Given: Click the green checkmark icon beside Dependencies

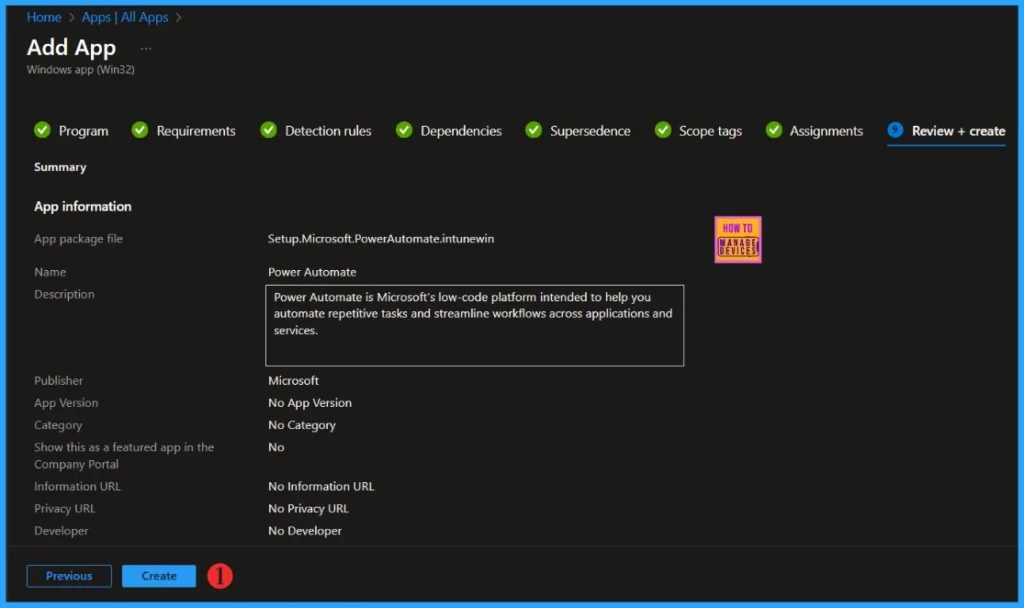Looking at the screenshot, I should tap(404, 130).
